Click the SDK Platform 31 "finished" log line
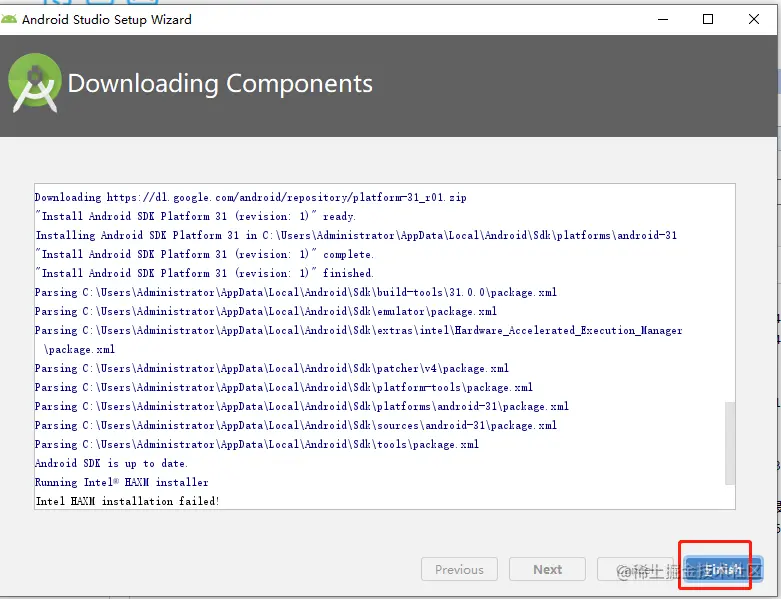The height and width of the screenshot is (599, 781). point(204,273)
